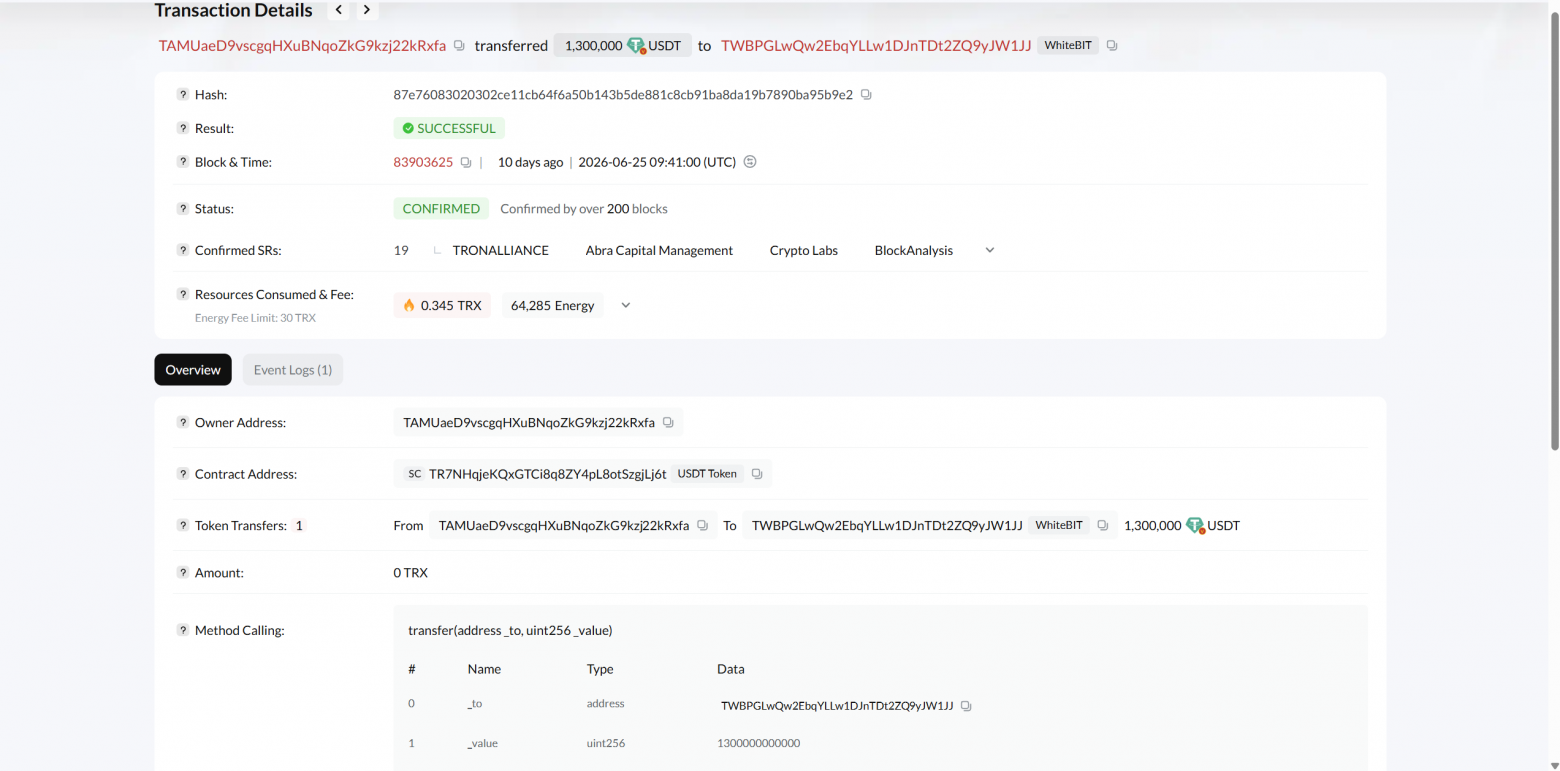Image resolution: width=1560 pixels, height=771 pixels.
Task: Click WhiteBIT tag in Token Transfers
Action: coord(1059,525)
